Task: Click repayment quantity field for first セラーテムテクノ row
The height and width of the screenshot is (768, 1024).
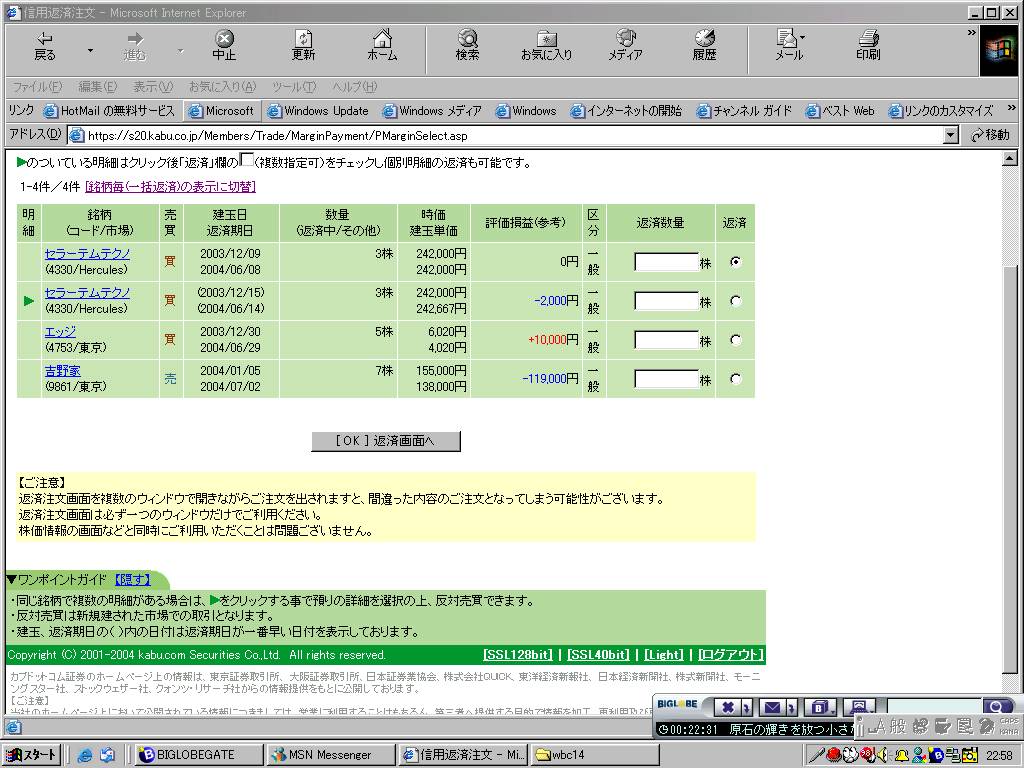Action: [x=666, y=262]
